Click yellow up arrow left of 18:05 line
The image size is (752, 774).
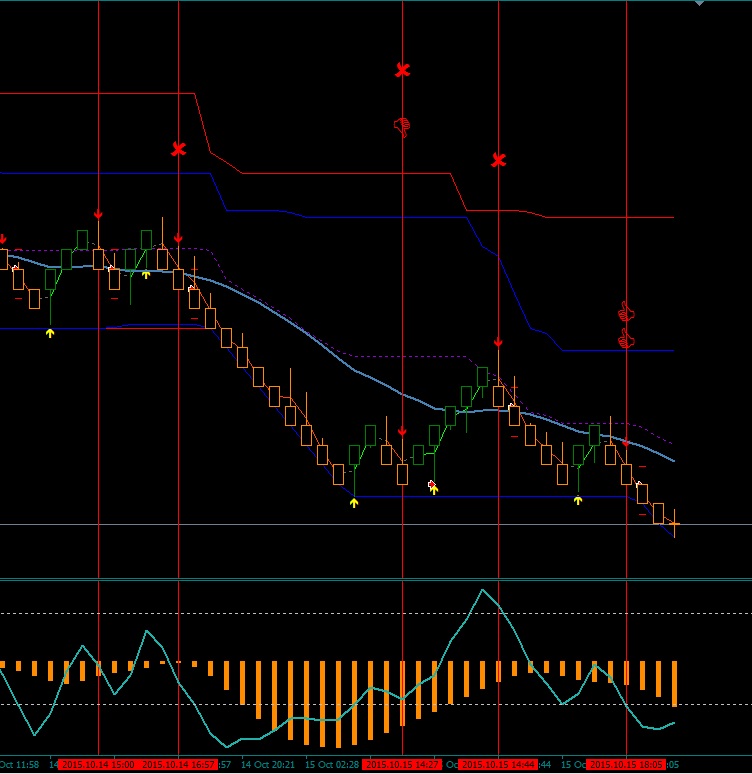pos(578,501)
